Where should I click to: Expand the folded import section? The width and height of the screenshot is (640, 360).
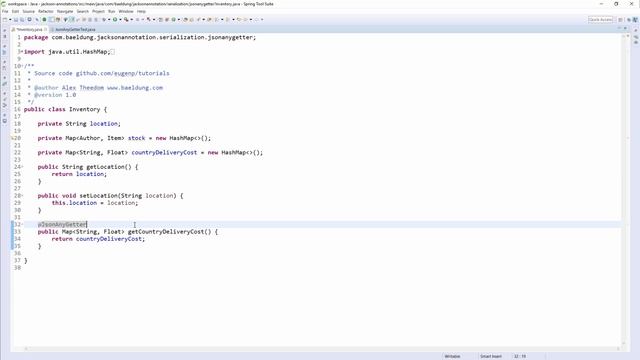[x=21, y=52]
